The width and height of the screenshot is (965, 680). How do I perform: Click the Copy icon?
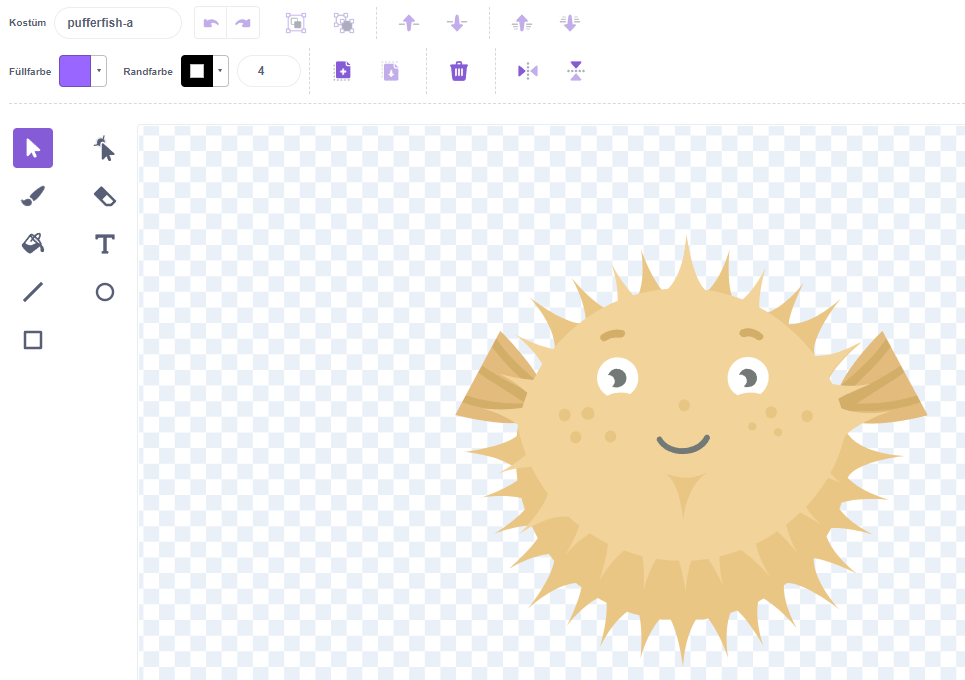[343, 71]
